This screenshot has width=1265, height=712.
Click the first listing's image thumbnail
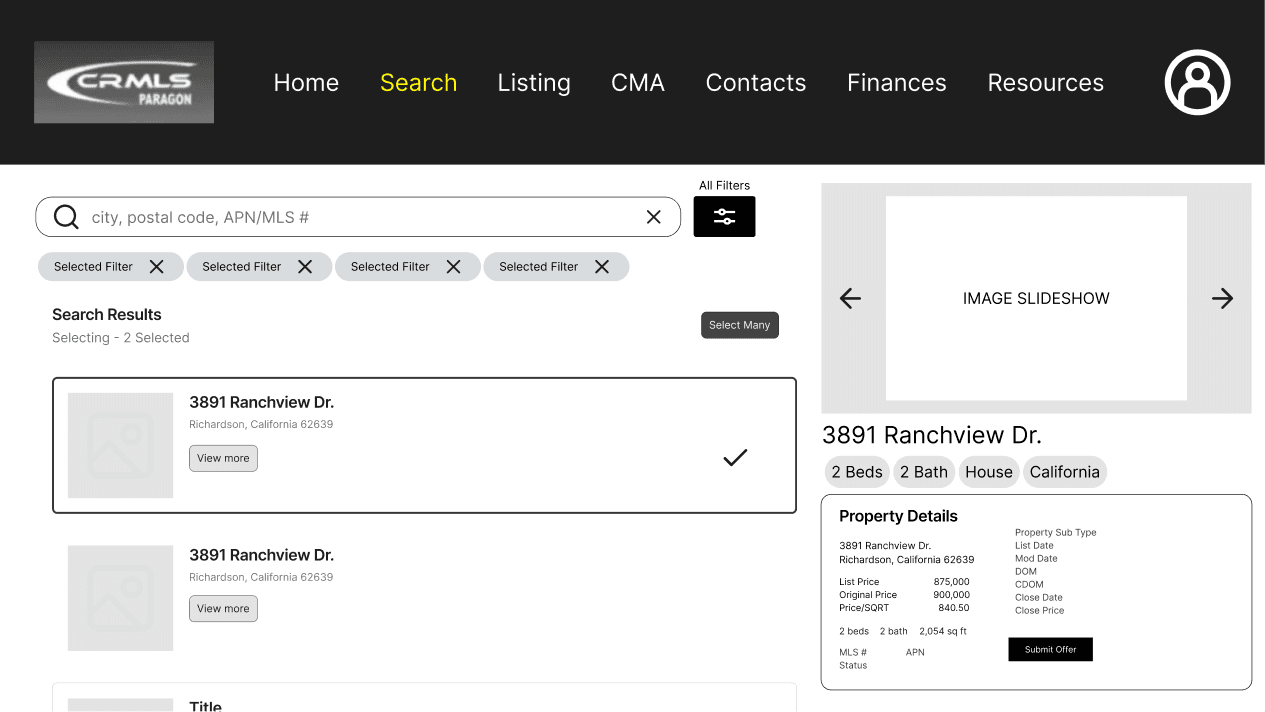120,445
